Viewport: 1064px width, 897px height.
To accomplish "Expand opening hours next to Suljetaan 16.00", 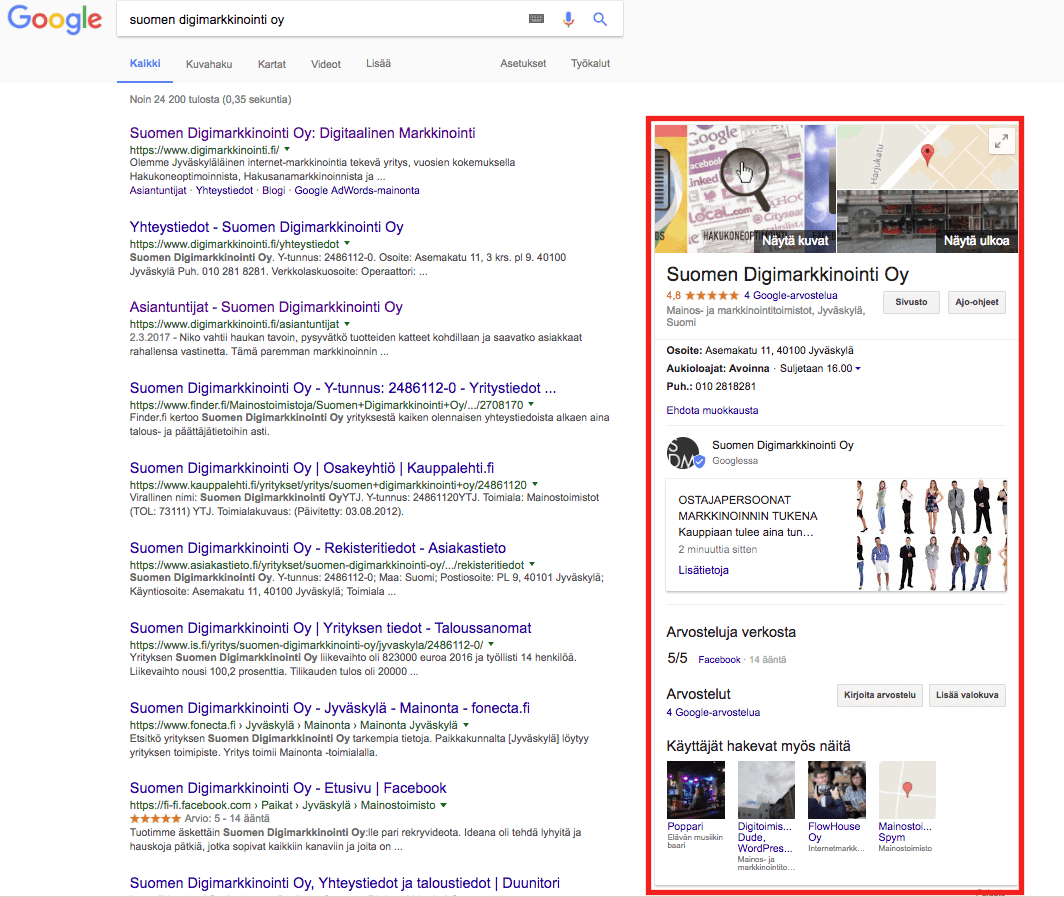I will pos(858,368).
